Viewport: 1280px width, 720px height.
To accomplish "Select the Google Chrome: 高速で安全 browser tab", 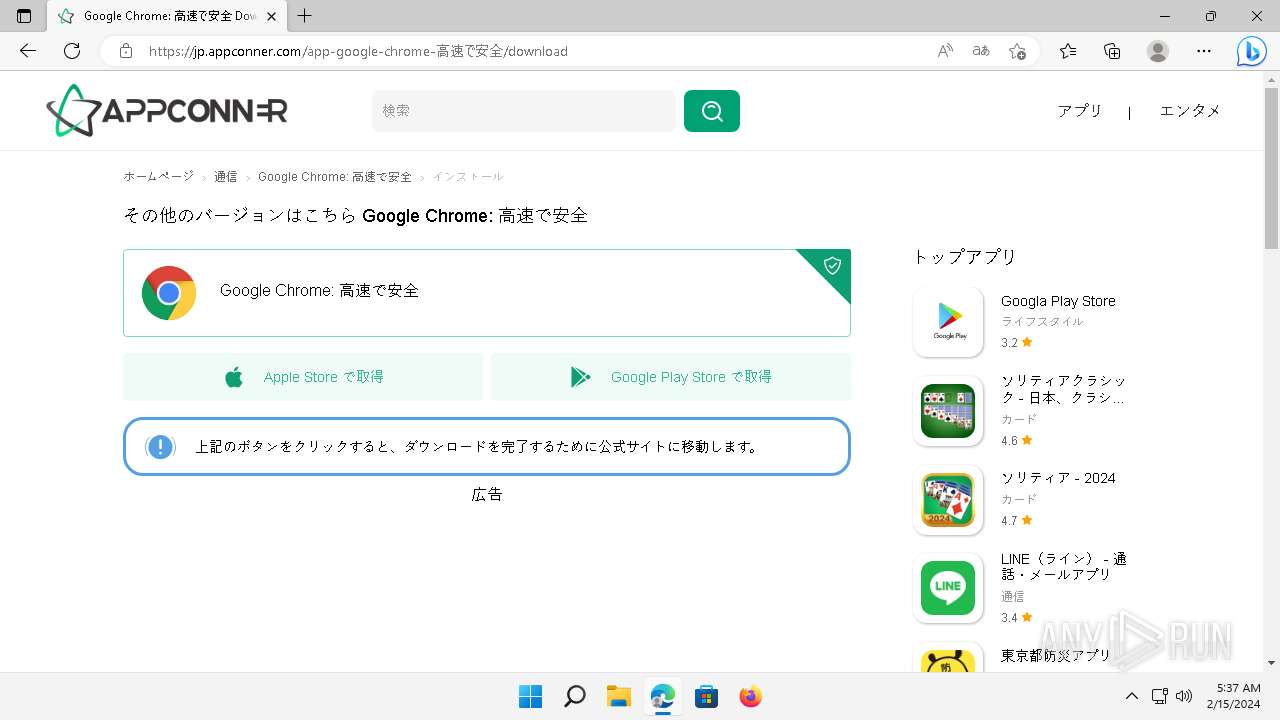I will click(x=168, y=16).
